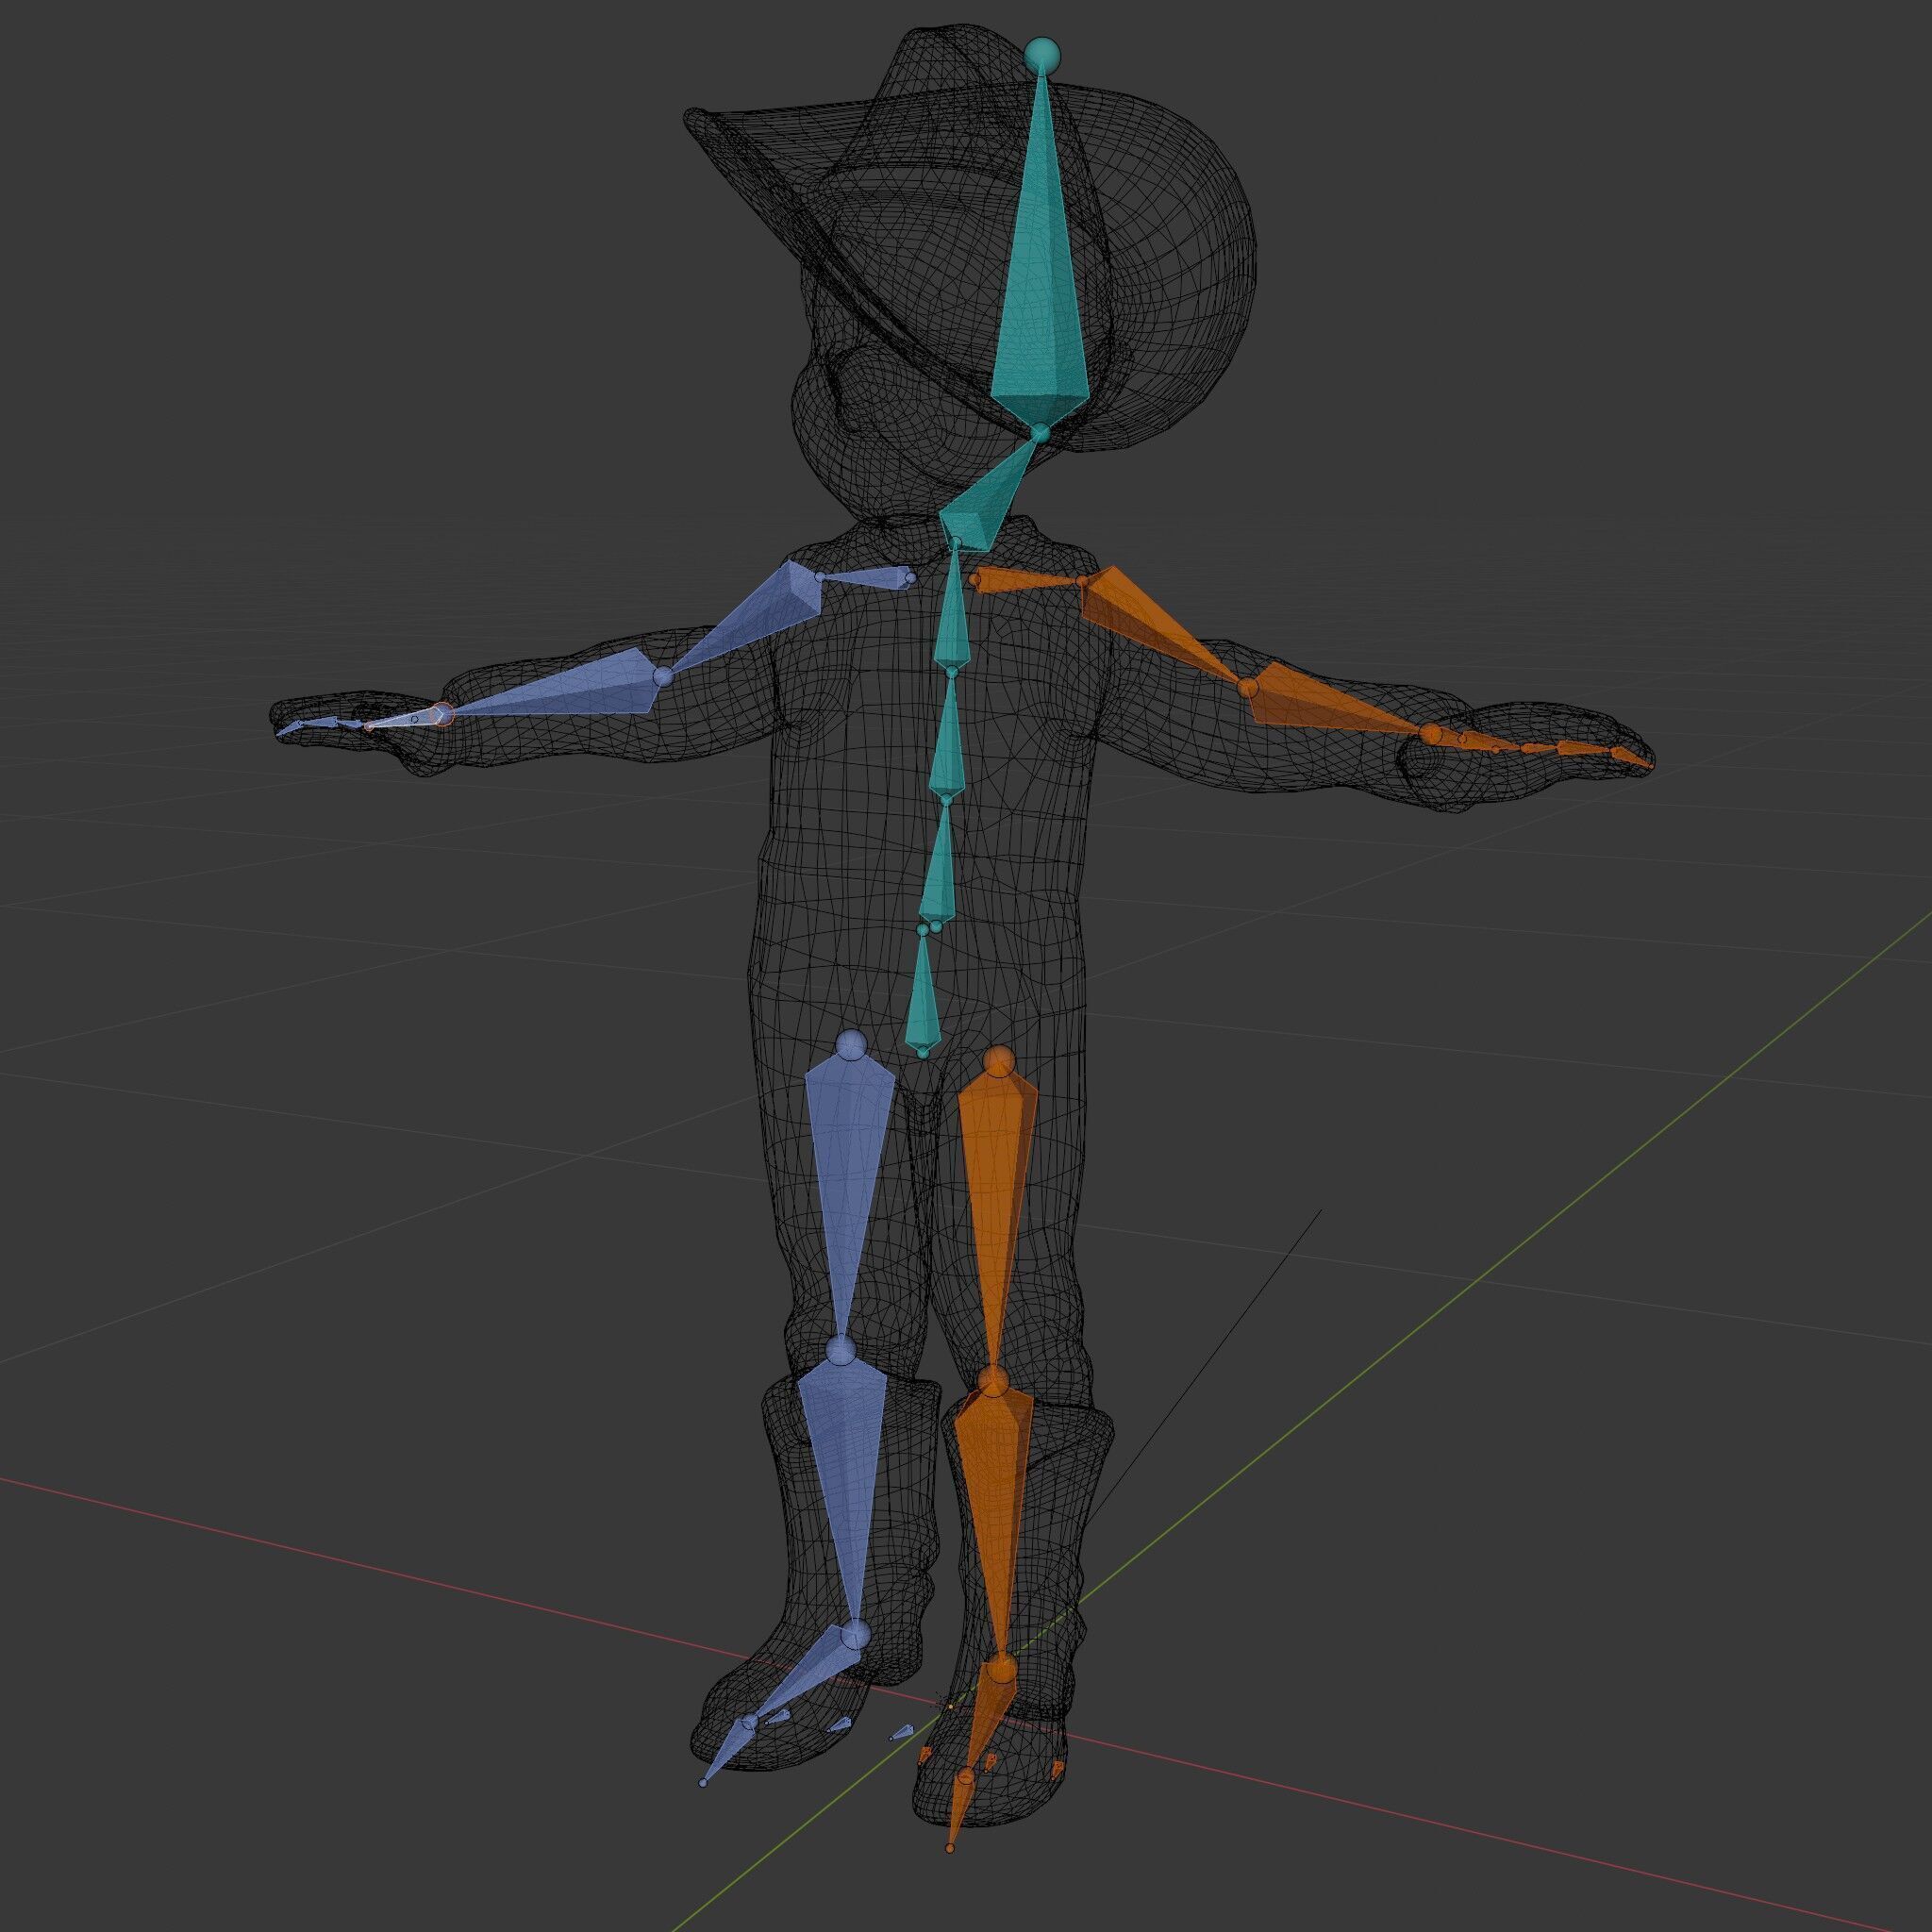This screenshot has height=1932, width=1932.
Task: Click the highlighted wrist joint on blue arm
Action: click(x=442, y=713)
